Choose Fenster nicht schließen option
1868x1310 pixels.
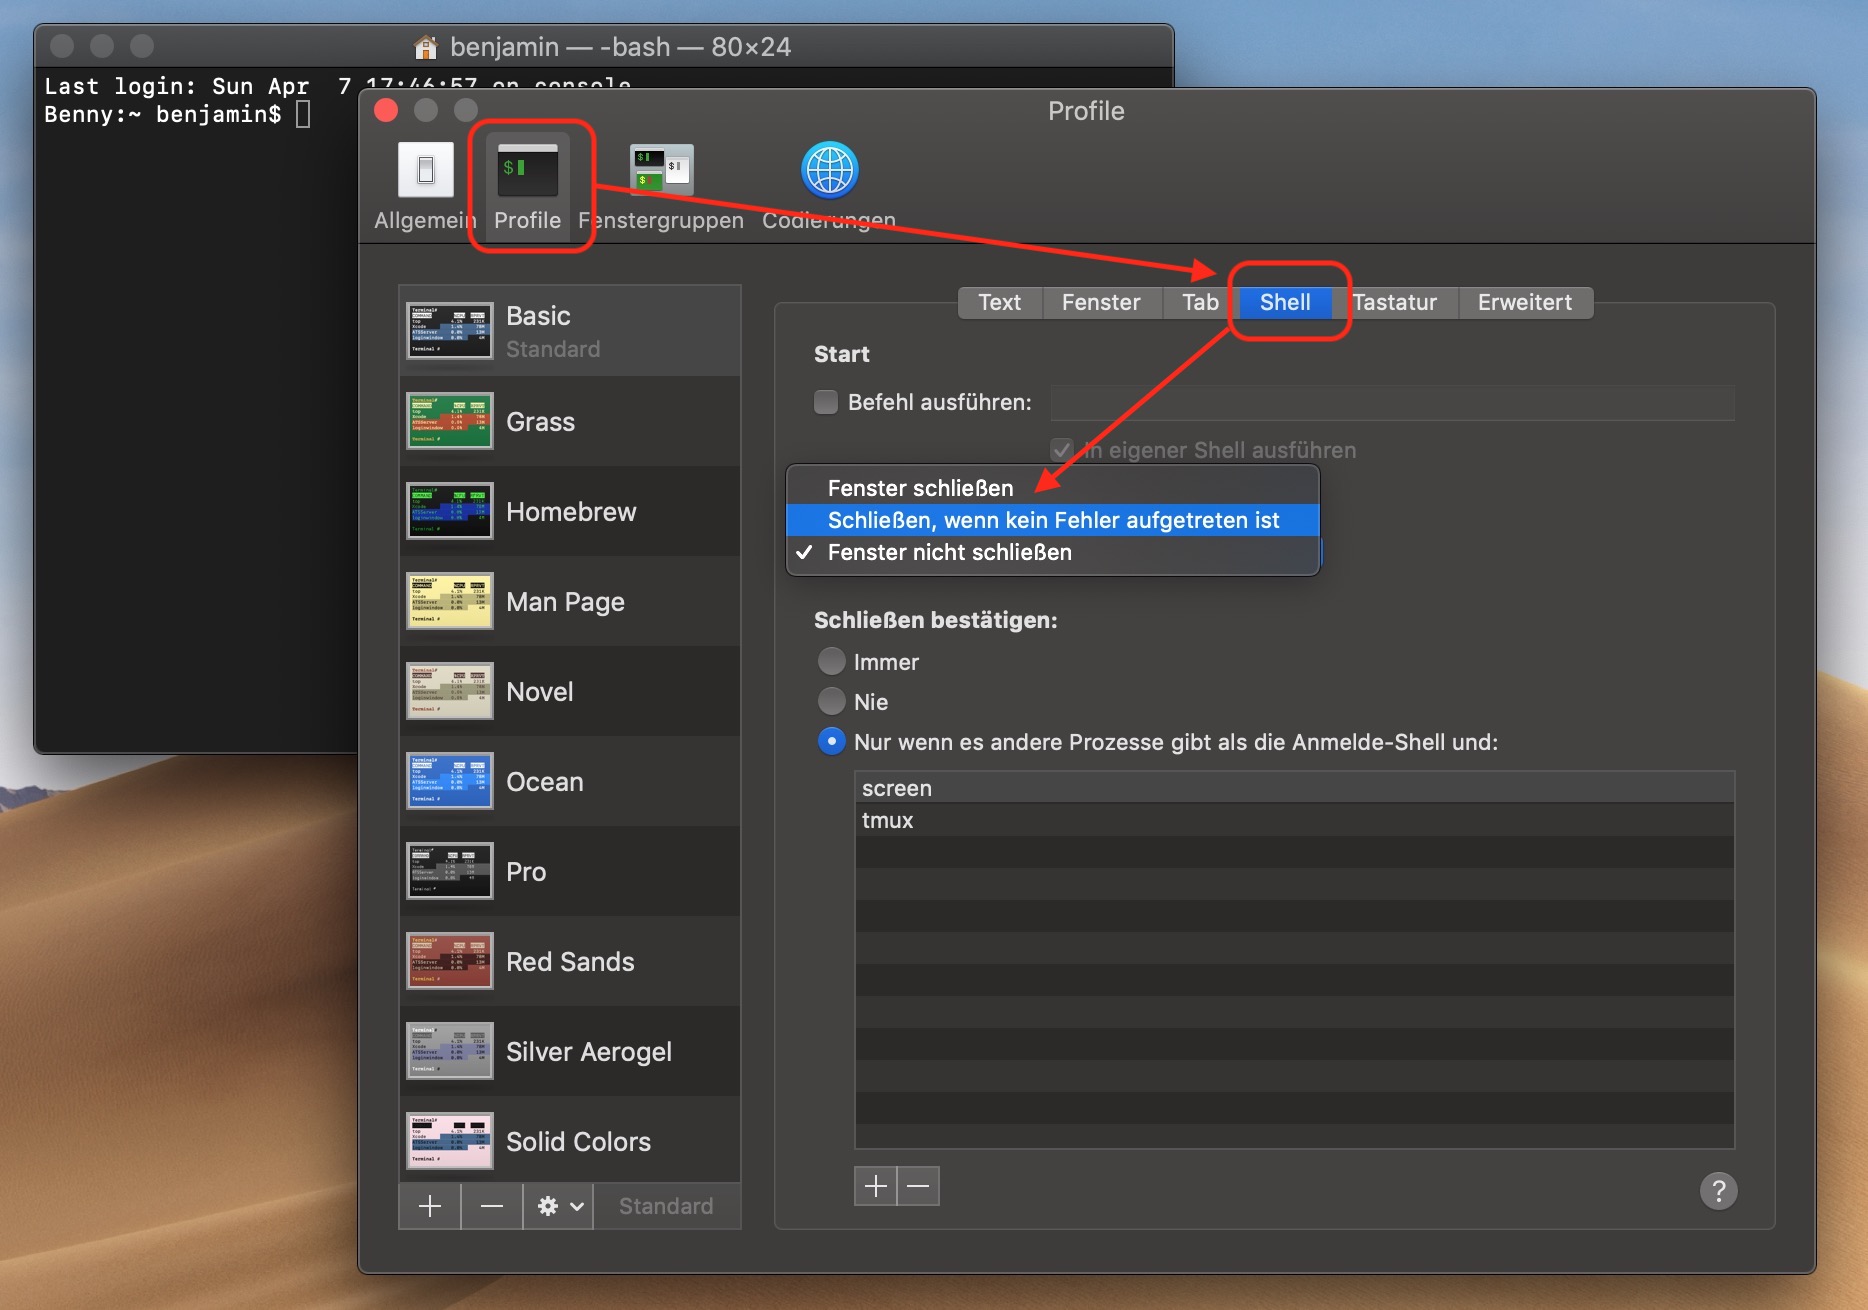click(1053, 552)
